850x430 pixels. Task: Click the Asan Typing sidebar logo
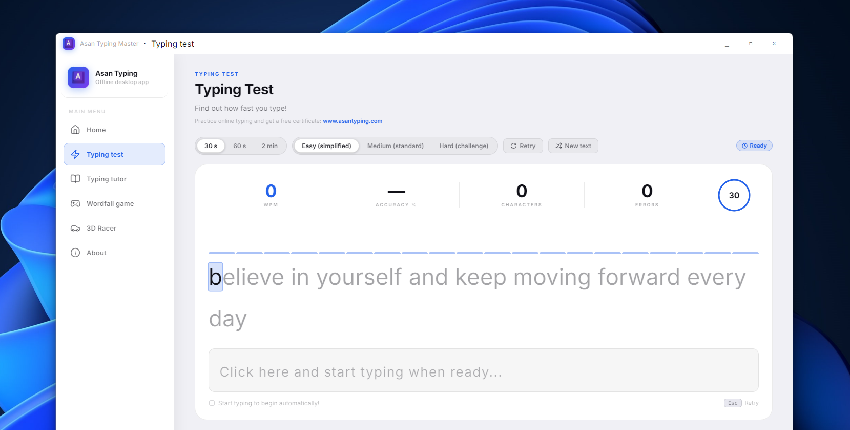(x=78, y=77)
